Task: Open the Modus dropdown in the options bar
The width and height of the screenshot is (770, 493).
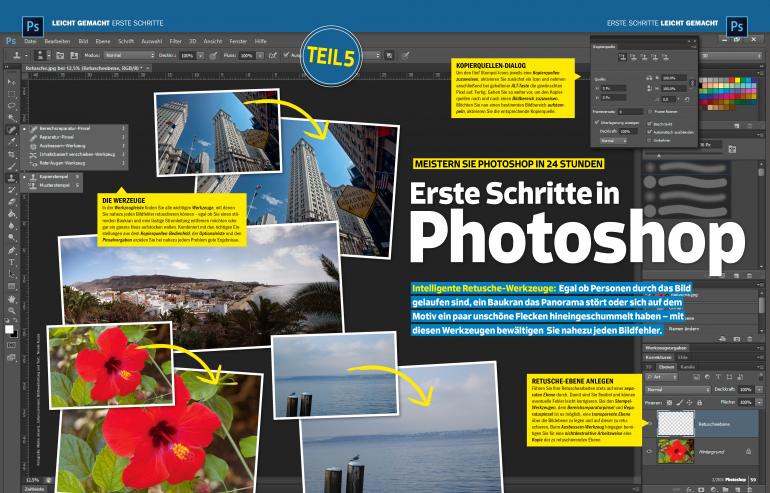Action: [129, 55]
